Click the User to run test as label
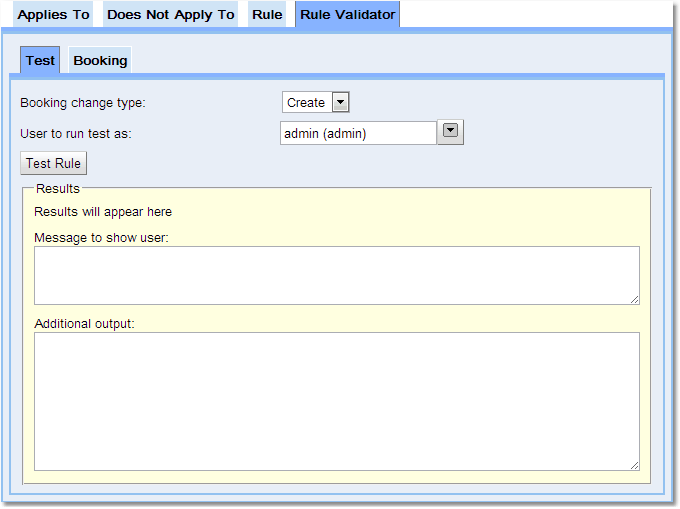The height and width of the screenshot is (509, 680). pos(76,133)
